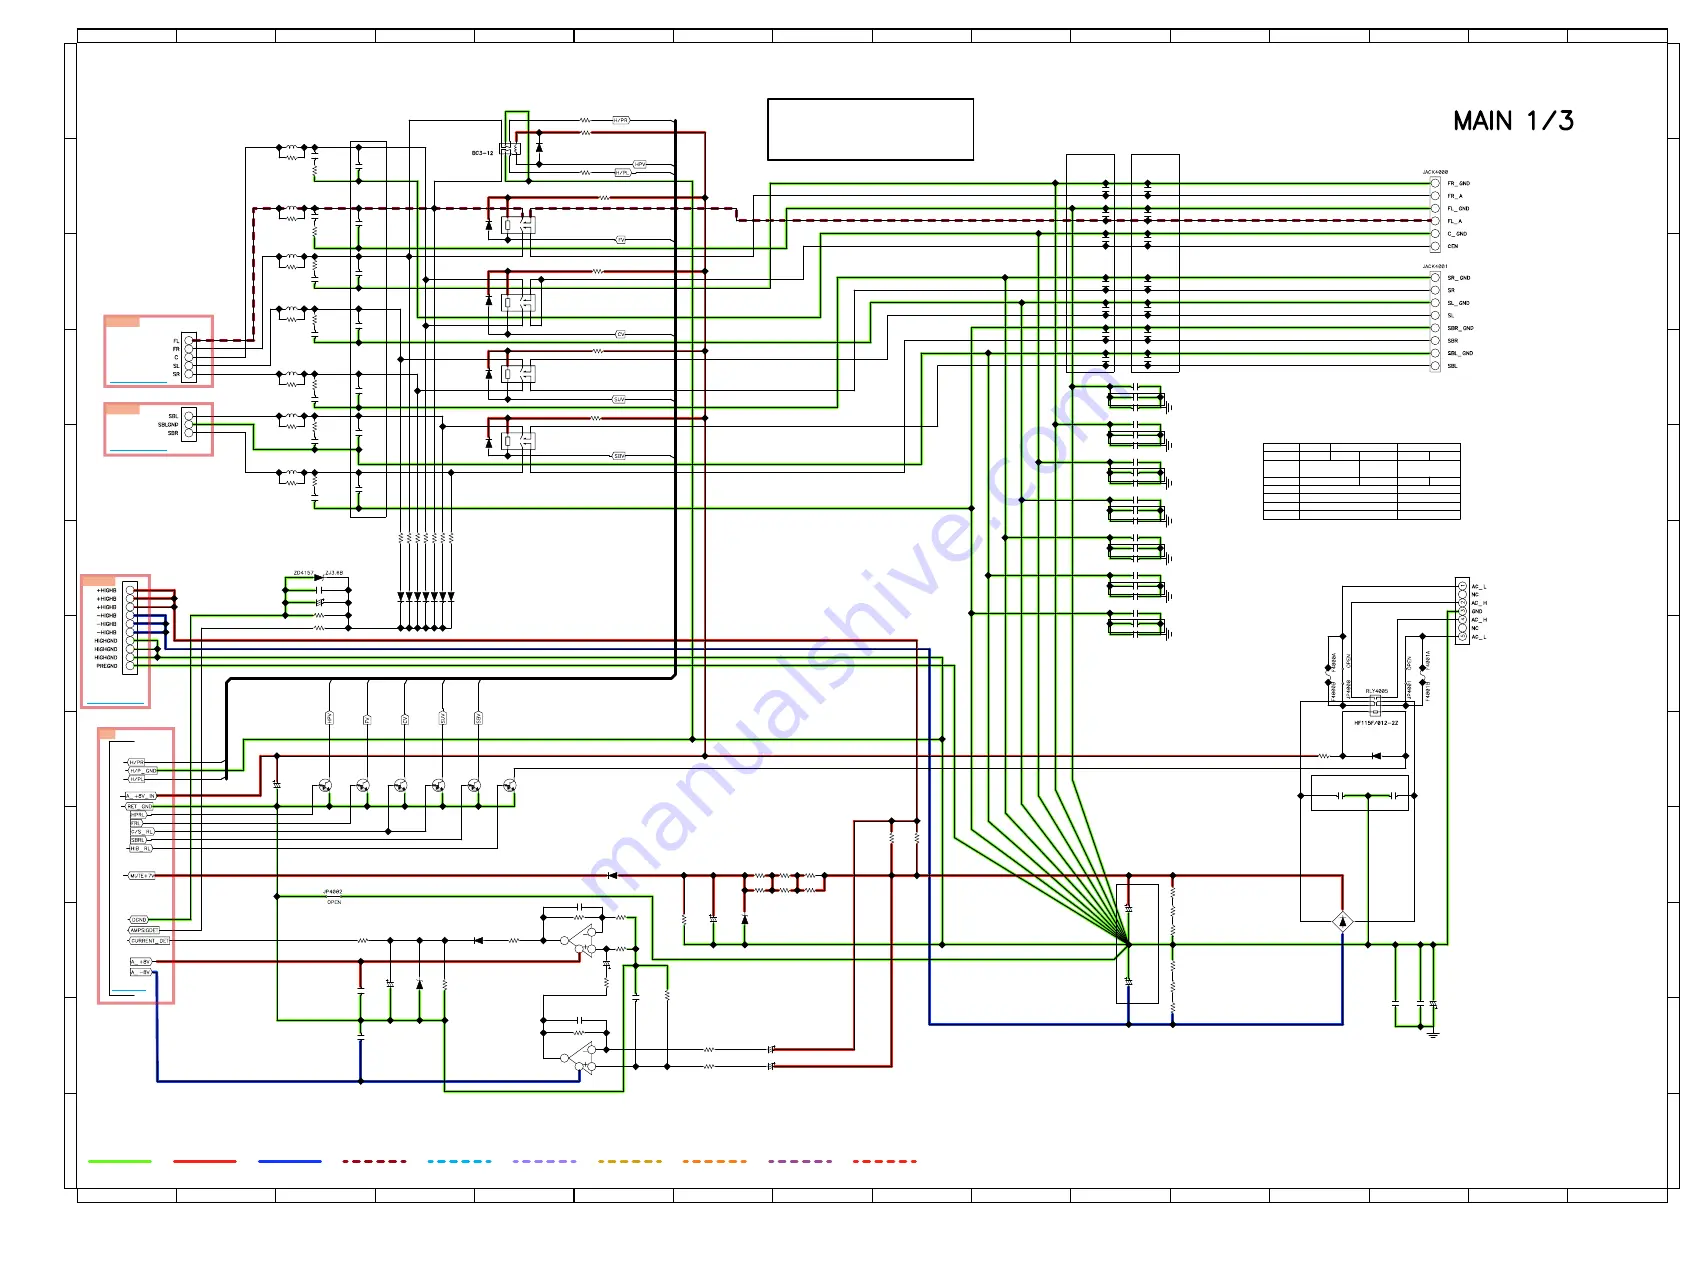Click the SBLGND pin label
Image resolution: width=1701 pixels, height=1263 pixels.
click(167, 425)
